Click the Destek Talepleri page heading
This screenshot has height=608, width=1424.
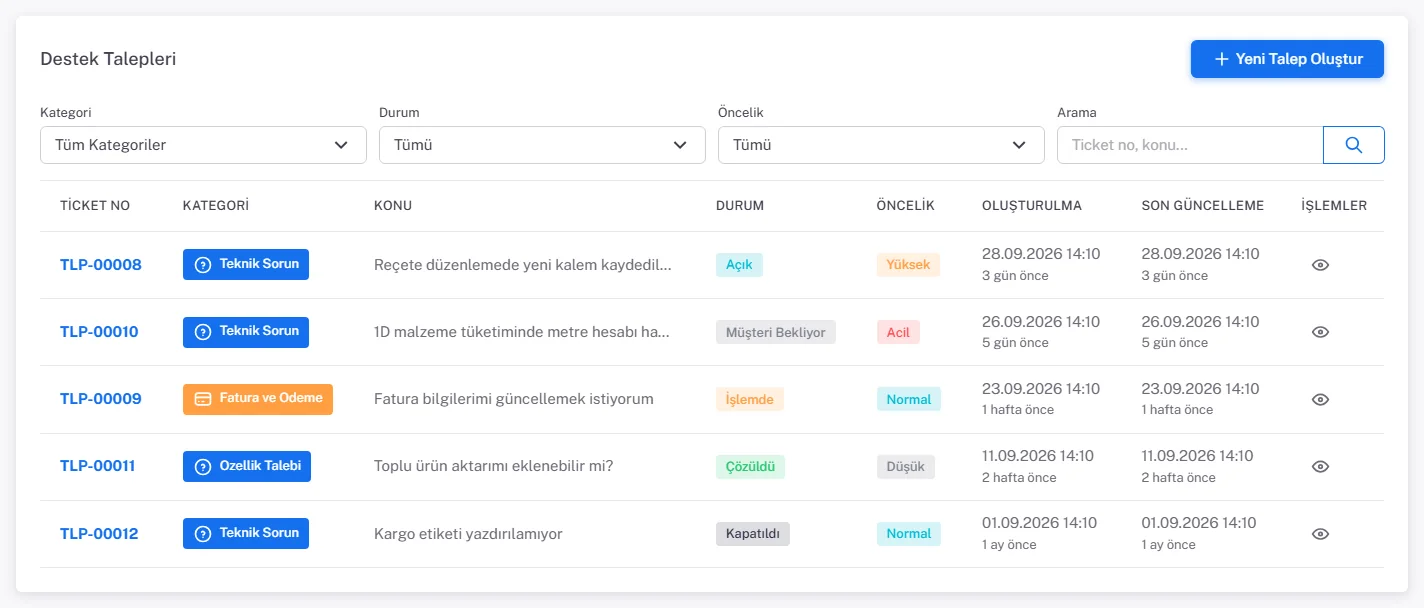[x=108, y=59]
